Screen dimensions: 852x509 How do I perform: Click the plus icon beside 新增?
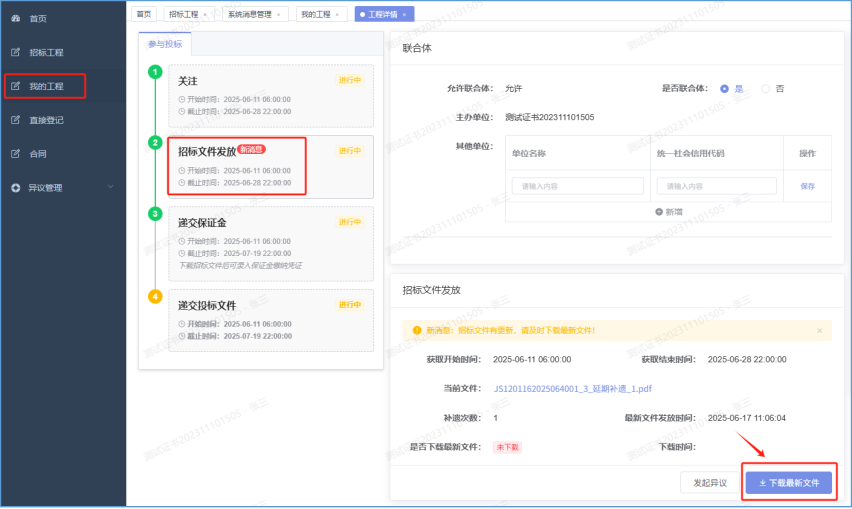pos(659,212)
